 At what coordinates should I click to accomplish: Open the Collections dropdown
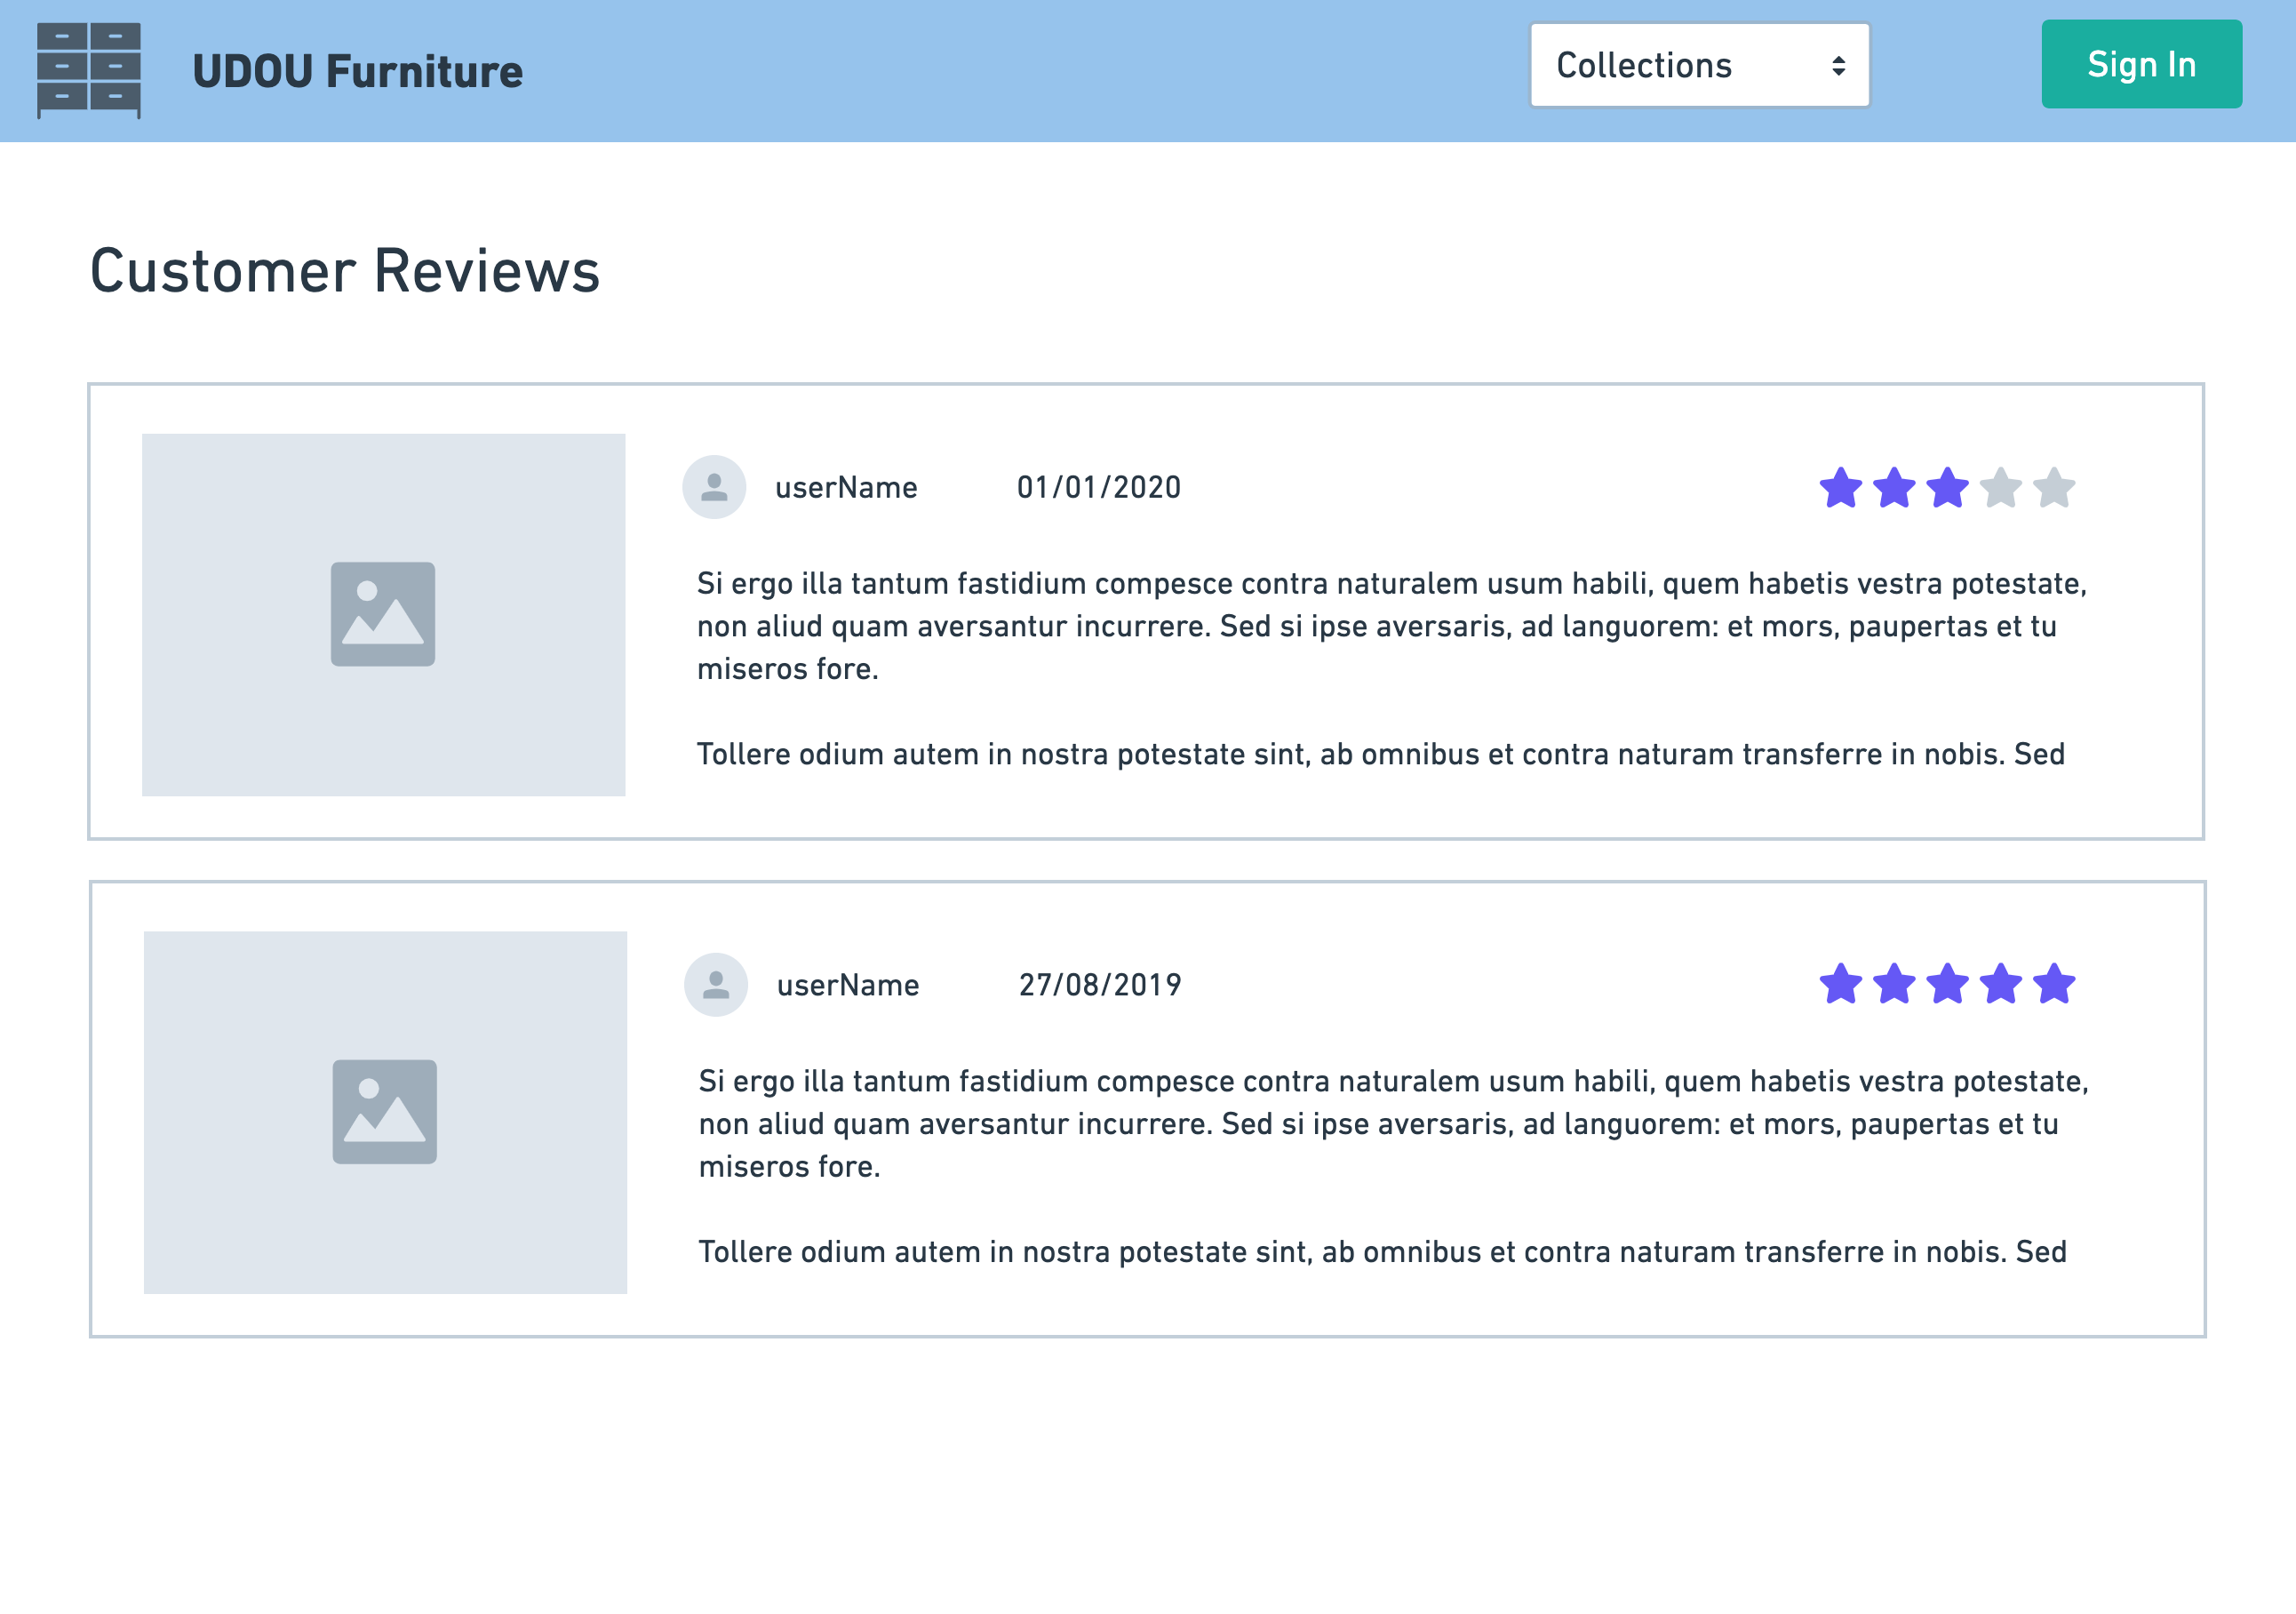pyautogui.click(x=1698, y=65)
